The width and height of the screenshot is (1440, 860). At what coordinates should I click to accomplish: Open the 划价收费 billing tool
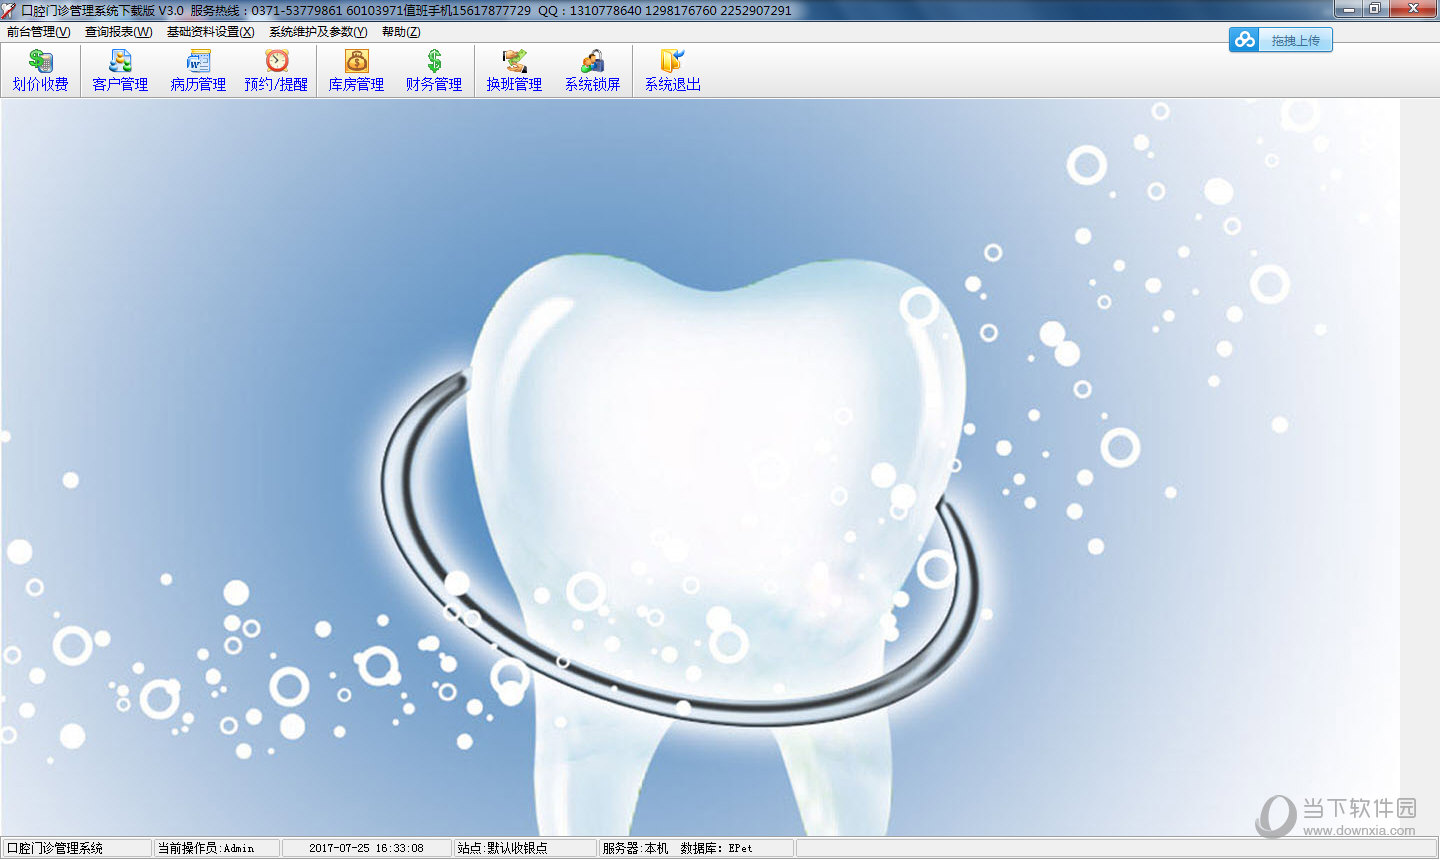point(40,71)
